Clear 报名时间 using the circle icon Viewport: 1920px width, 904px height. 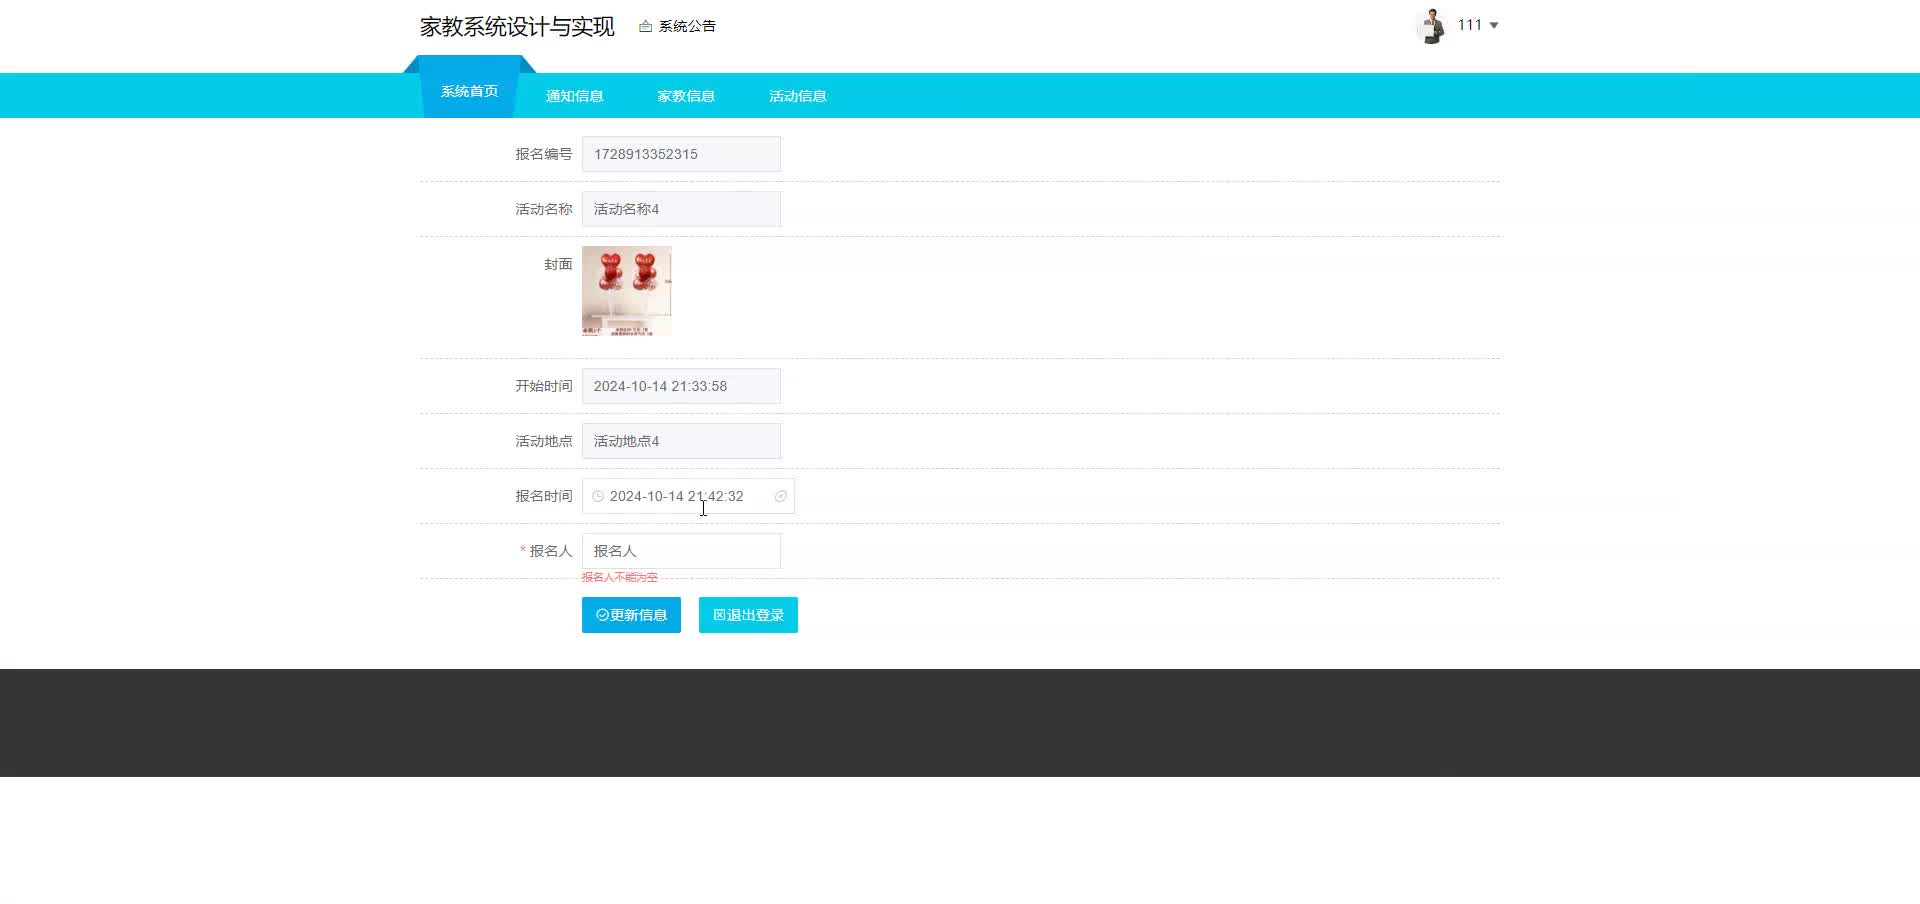(781, 496)
